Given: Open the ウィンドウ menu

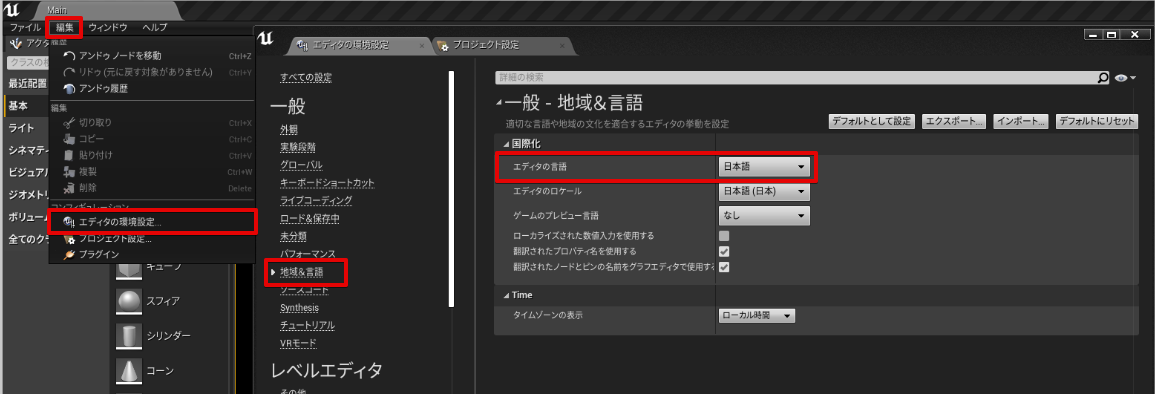Looking at the screenshot, I should click(x=108, y=27).
